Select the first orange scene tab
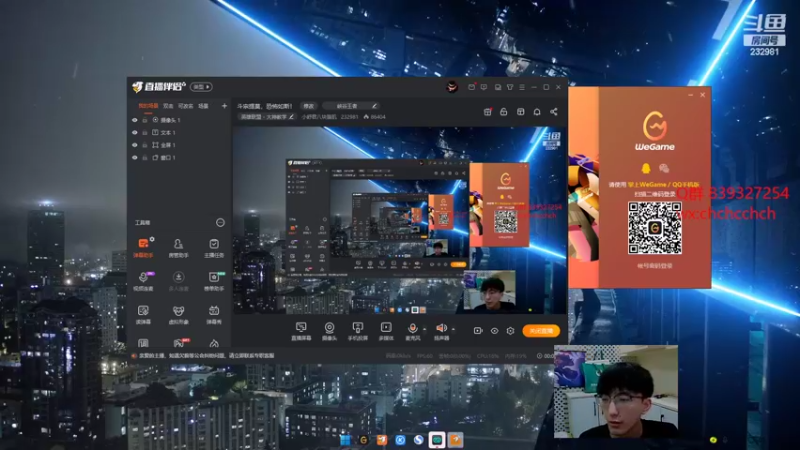The image size is (800, 450). point(148,106)
